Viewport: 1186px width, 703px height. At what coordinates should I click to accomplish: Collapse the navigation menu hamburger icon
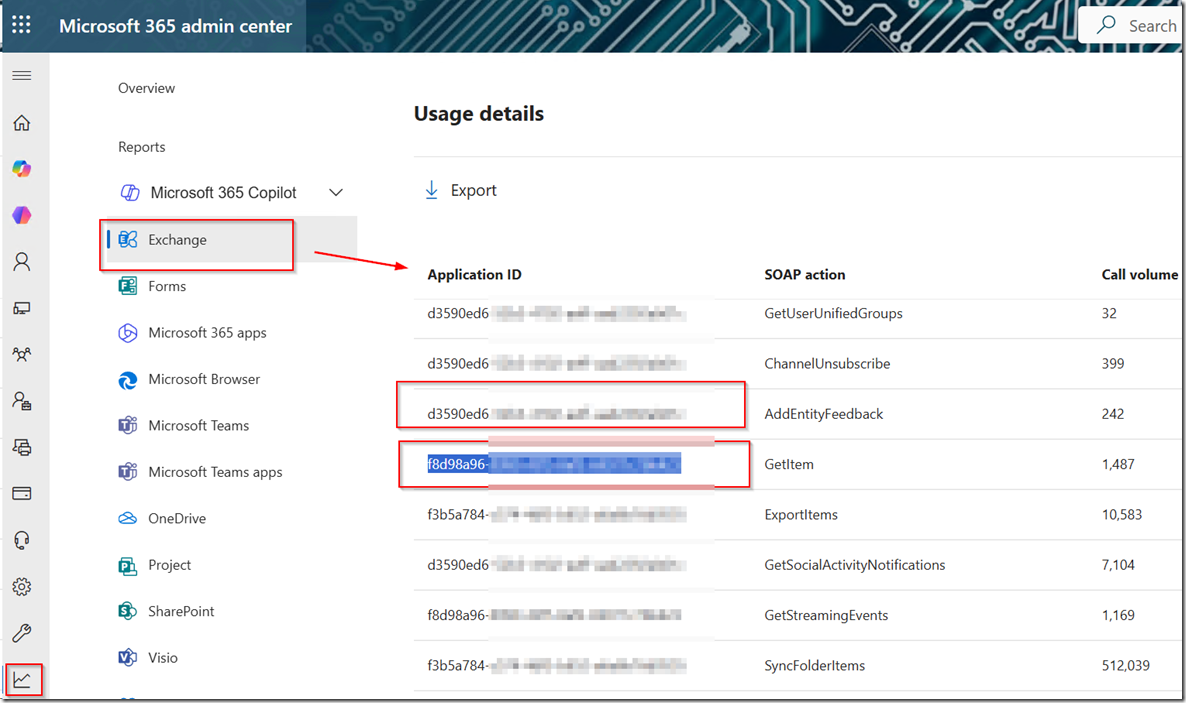pyautogui.click(x=22, y=76)
